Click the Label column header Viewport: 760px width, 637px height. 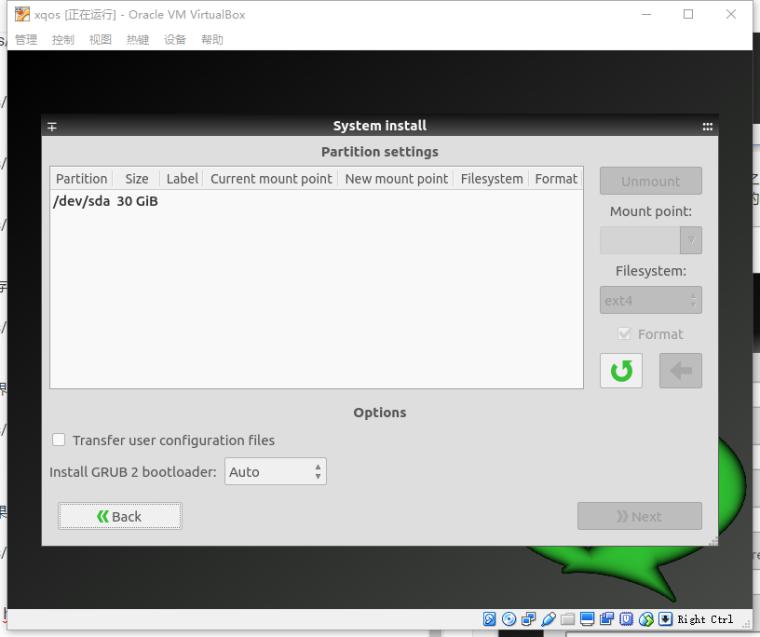coord(182,179)
